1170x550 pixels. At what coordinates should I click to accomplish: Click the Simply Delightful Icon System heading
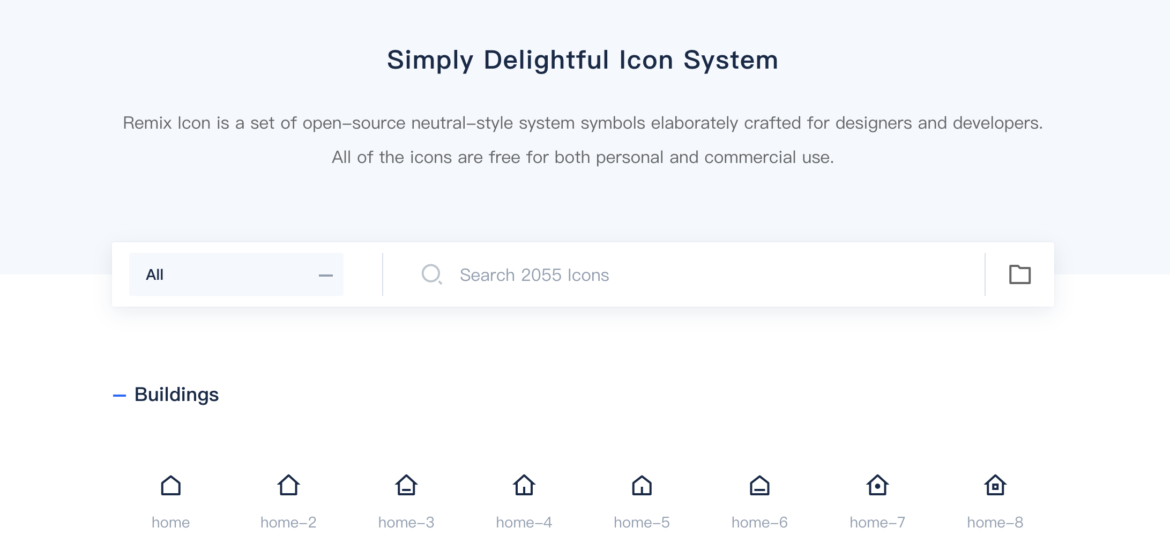583,60
